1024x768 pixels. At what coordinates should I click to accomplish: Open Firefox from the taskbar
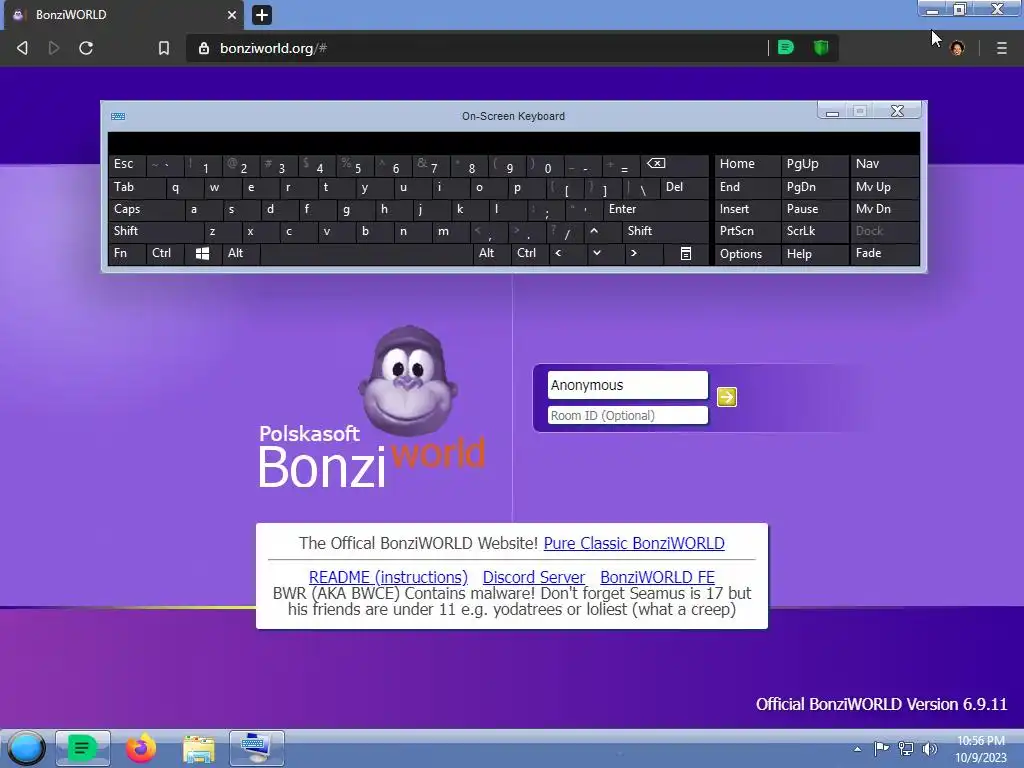click(x=140, y=748)
